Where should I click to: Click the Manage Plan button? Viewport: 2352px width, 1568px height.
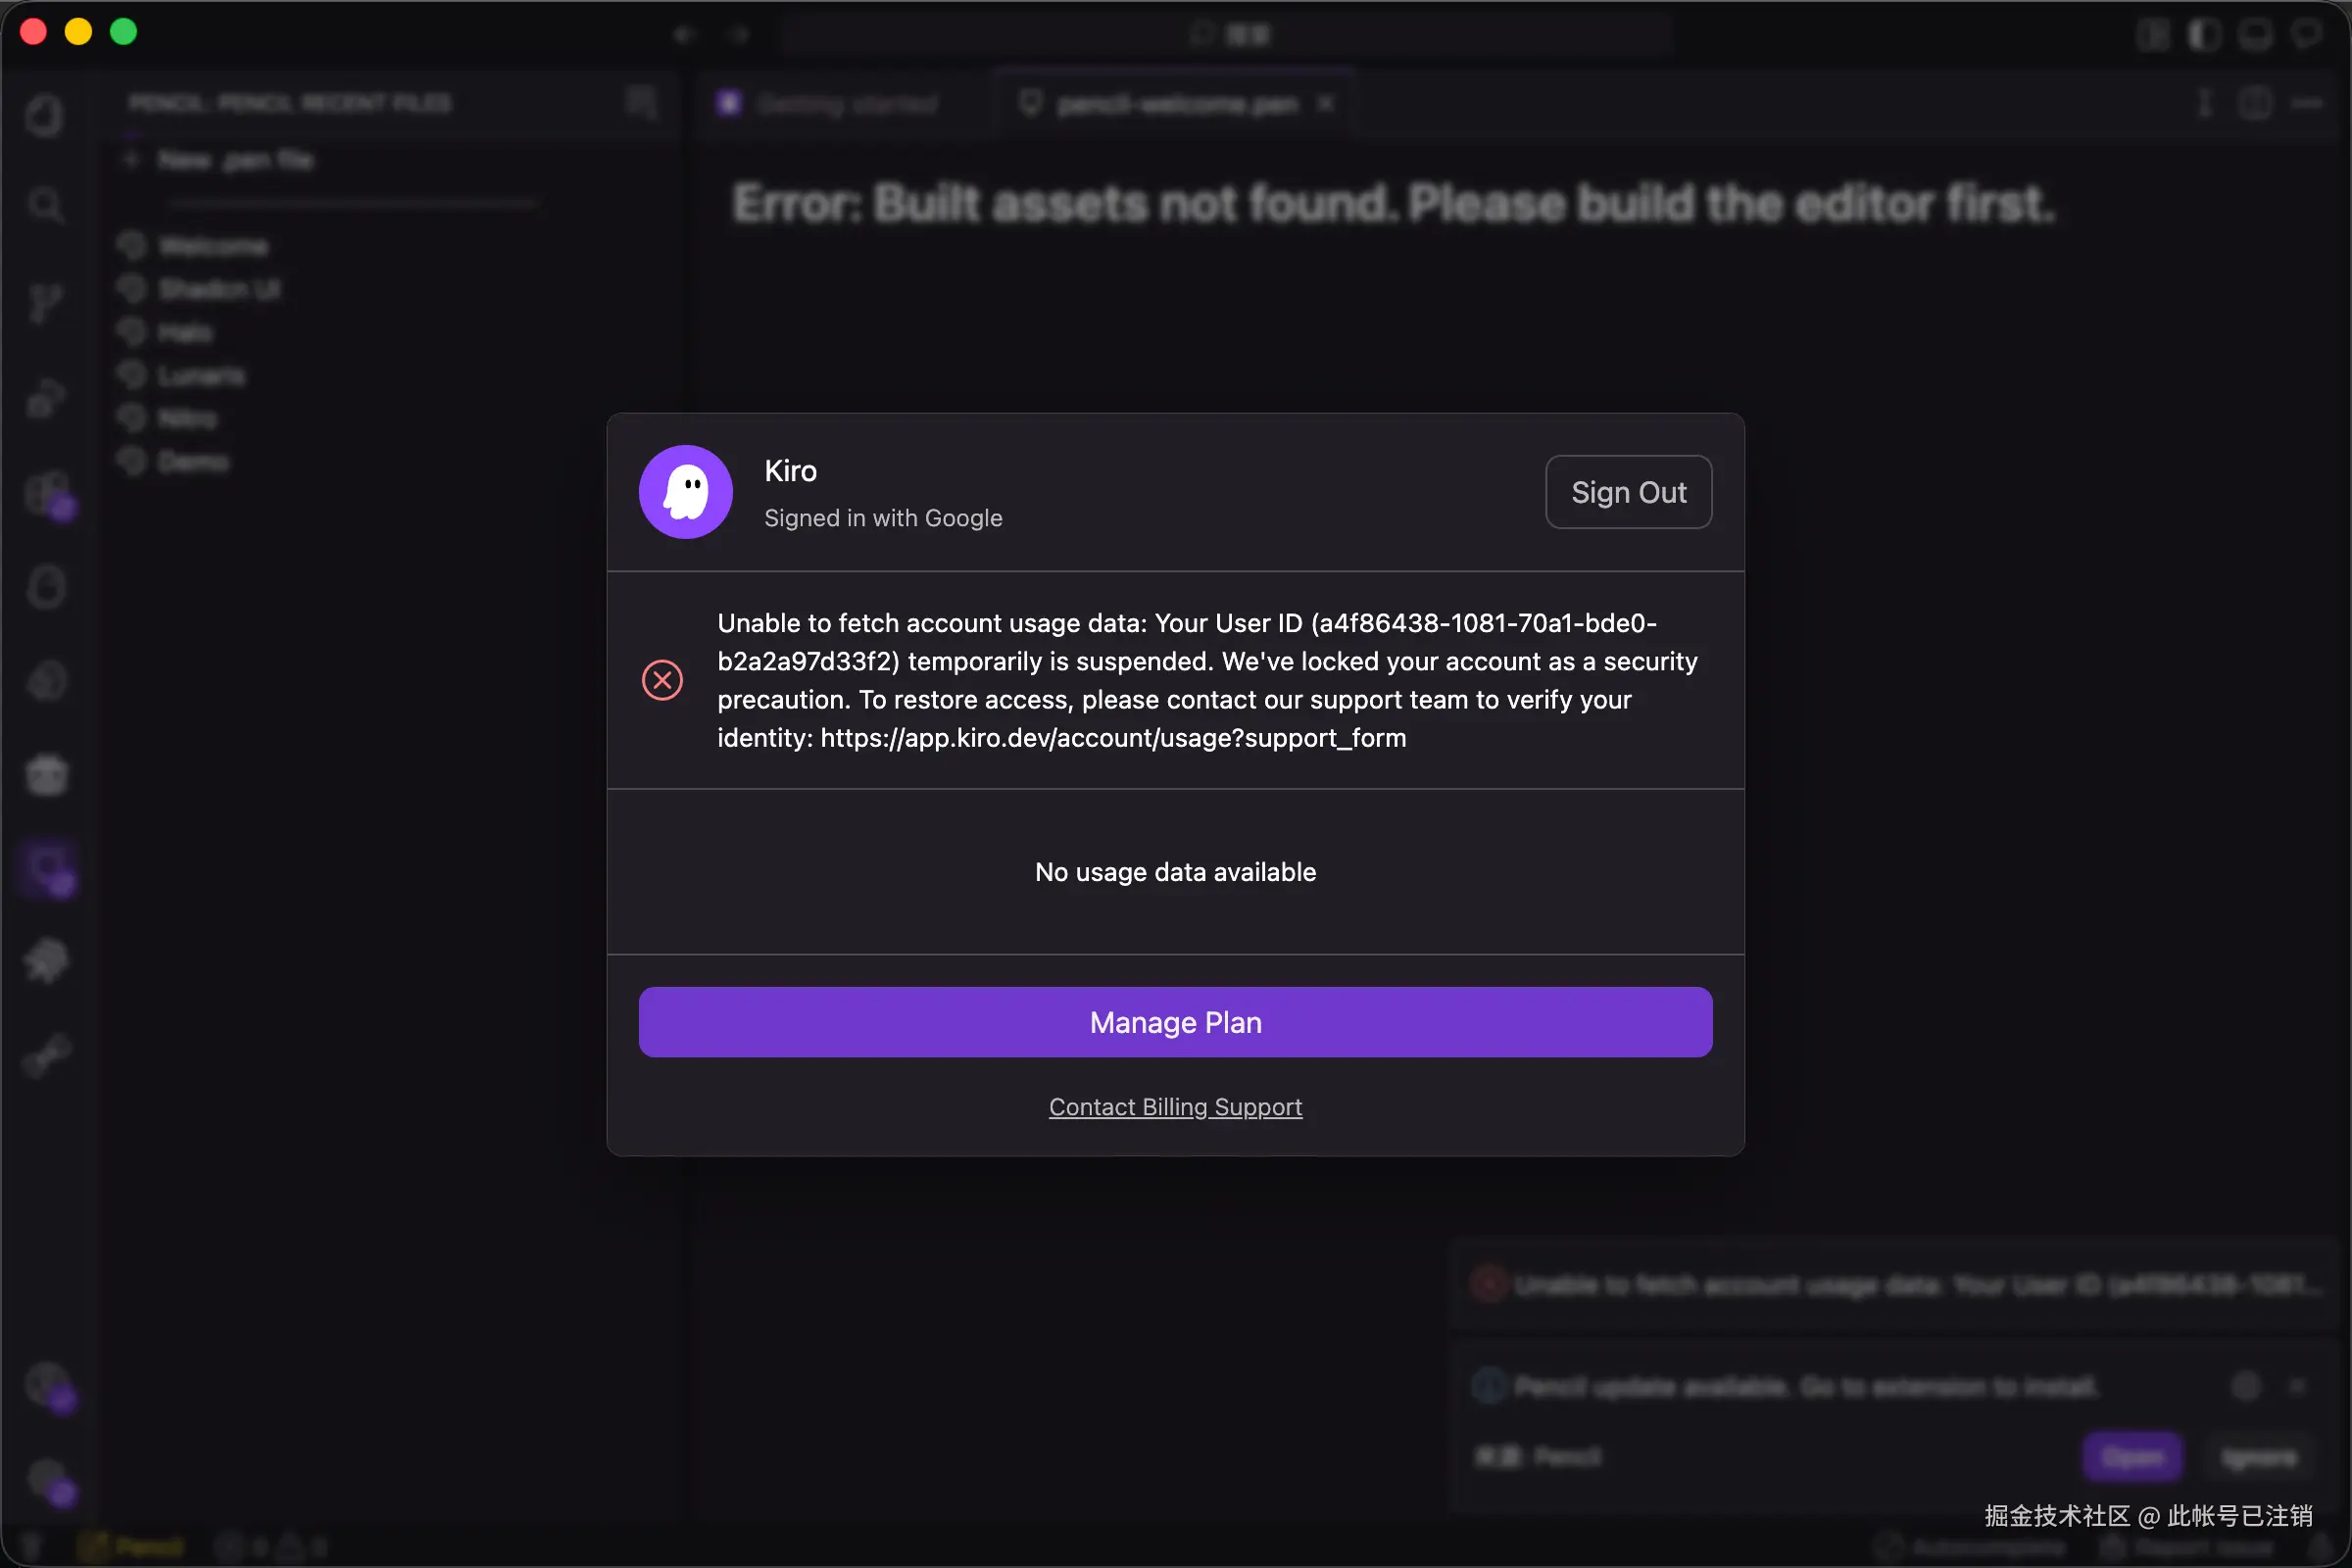coord(1175,1022)
